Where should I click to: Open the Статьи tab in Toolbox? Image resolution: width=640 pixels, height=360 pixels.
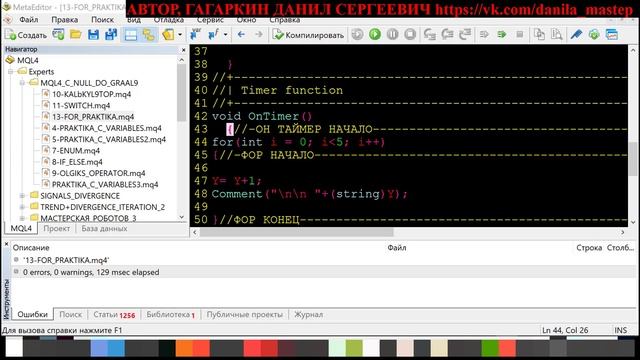[114, 315]
